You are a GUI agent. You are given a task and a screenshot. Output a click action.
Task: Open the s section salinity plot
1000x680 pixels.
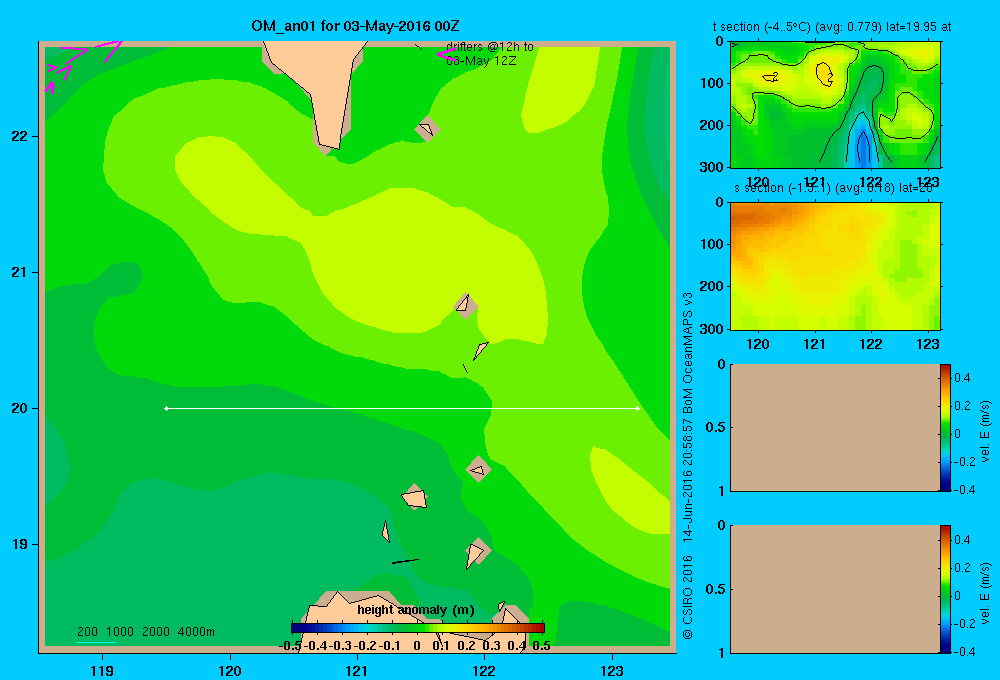pos(835,266)
